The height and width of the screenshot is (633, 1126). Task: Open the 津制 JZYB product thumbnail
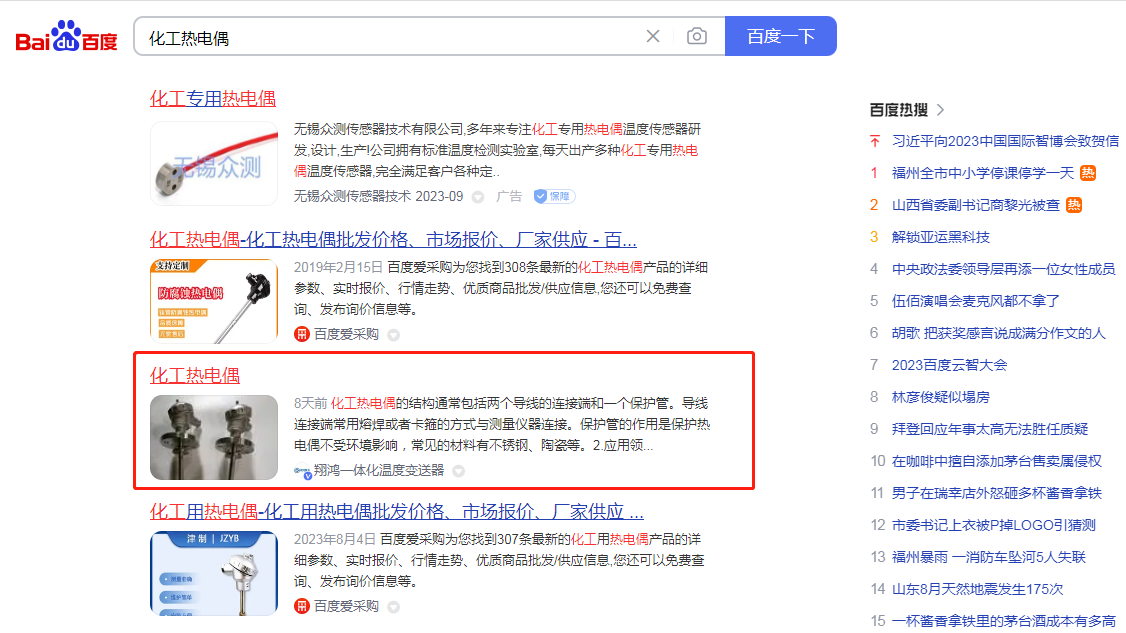214,573
